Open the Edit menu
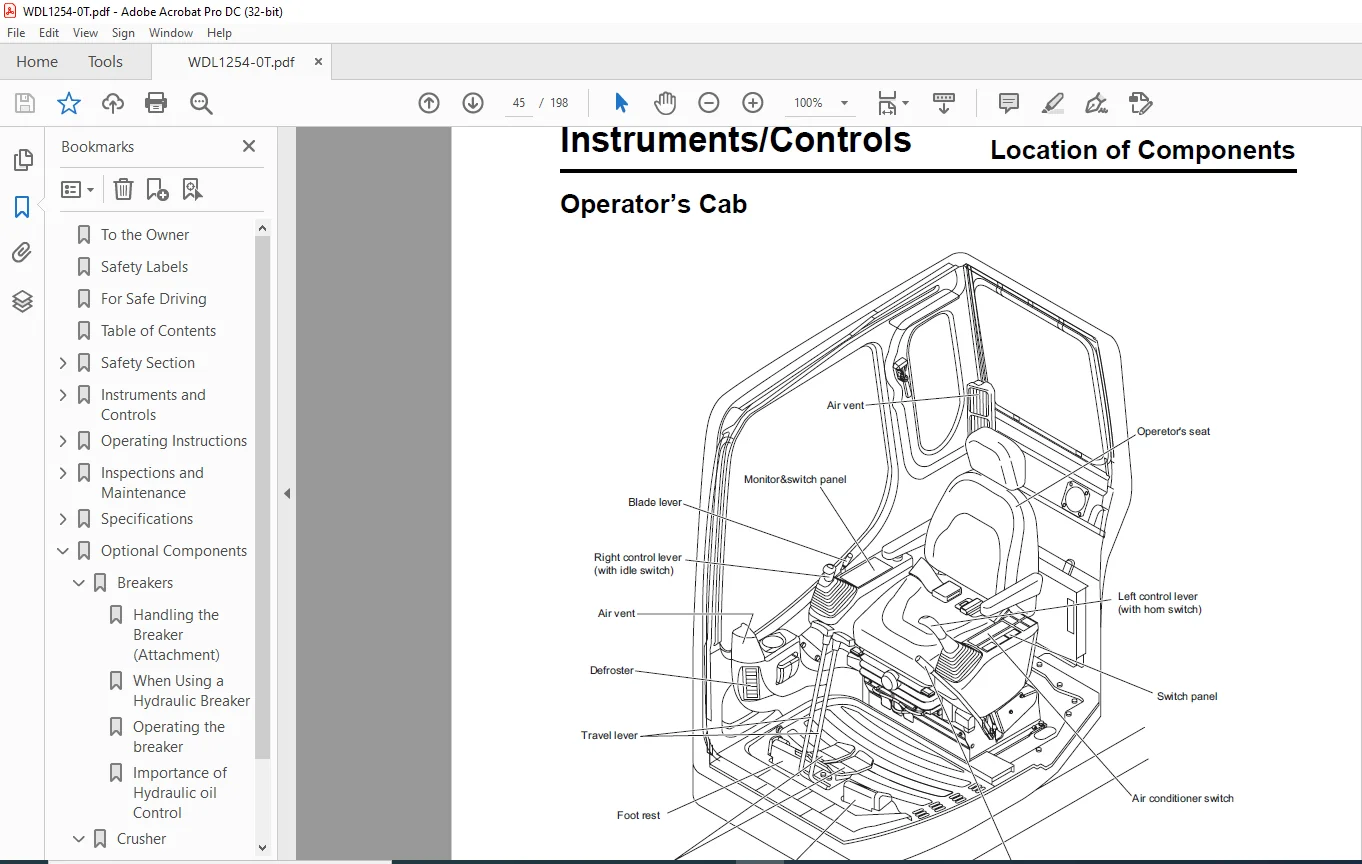Image resolution: width=1362 pixels, height=864 pixels. (x=49, y=33)
